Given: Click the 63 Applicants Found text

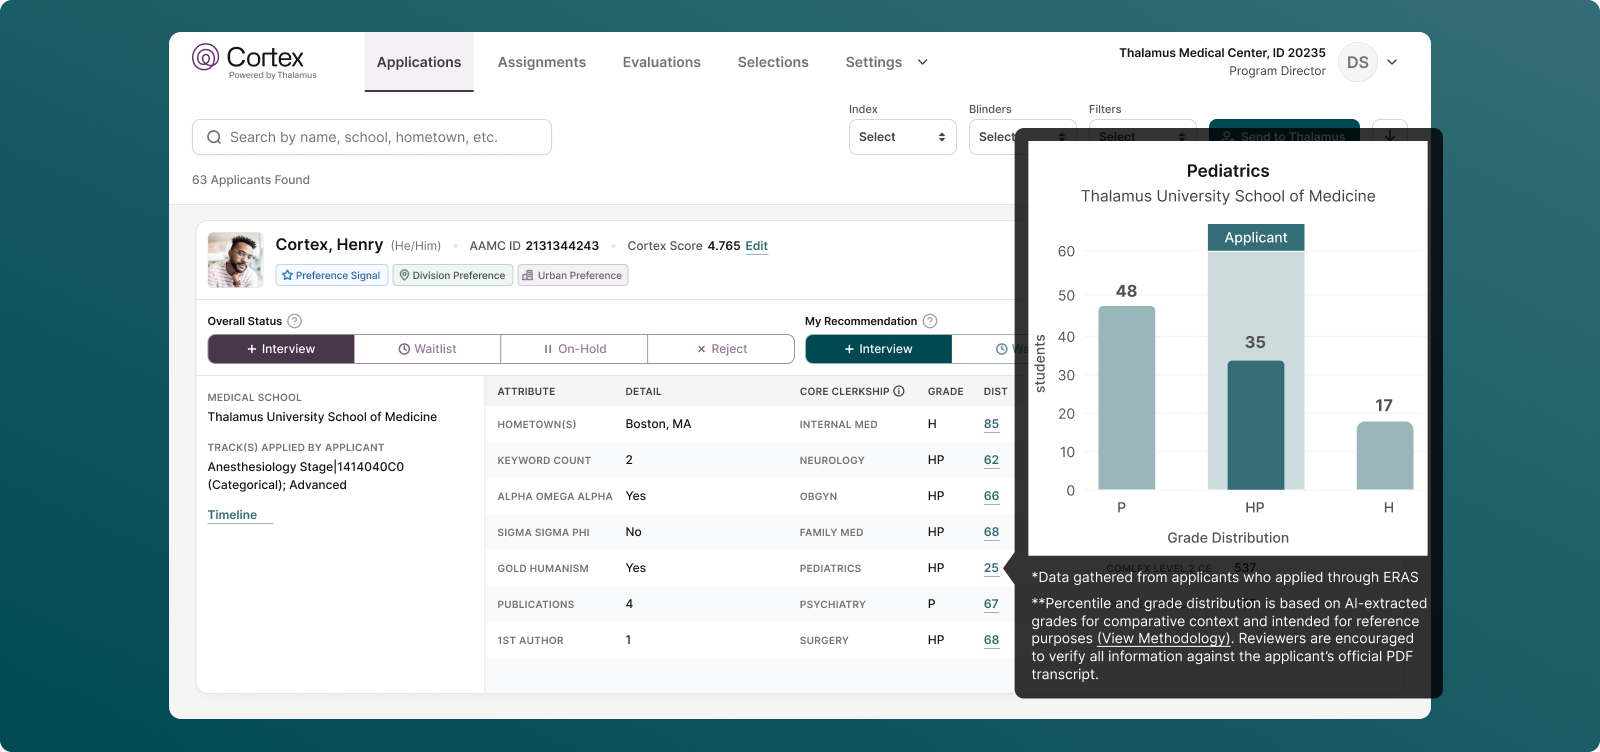Looking at the screenshot, I should click(251, 180).
